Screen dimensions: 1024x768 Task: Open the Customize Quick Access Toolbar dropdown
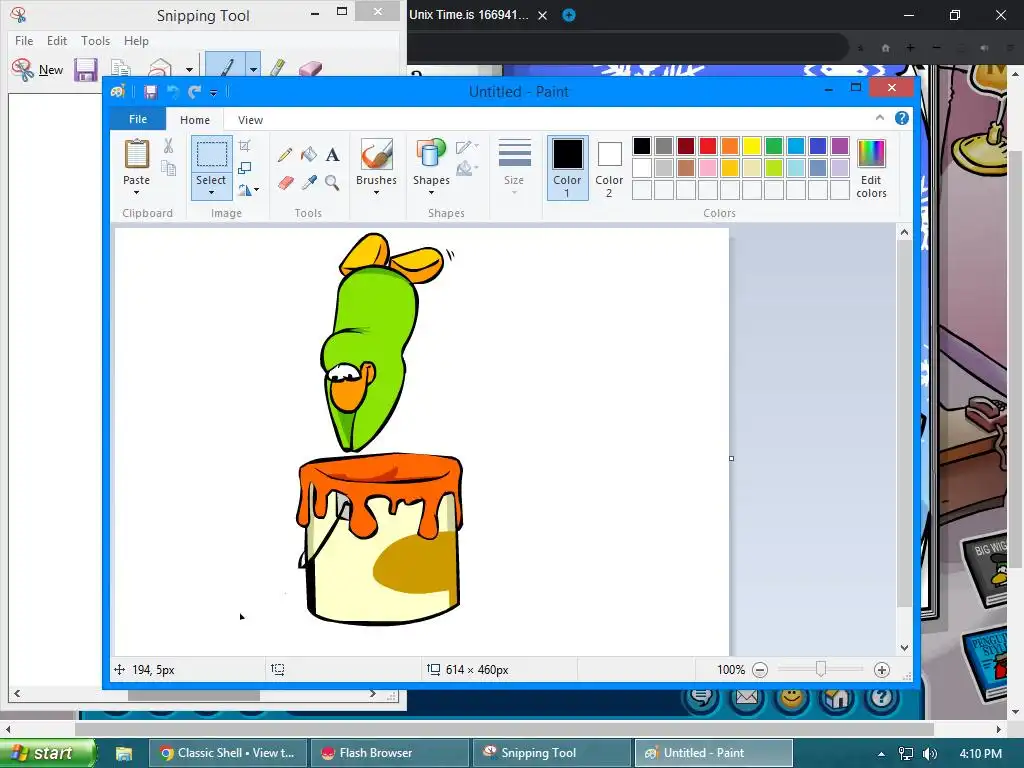(213, 93)
